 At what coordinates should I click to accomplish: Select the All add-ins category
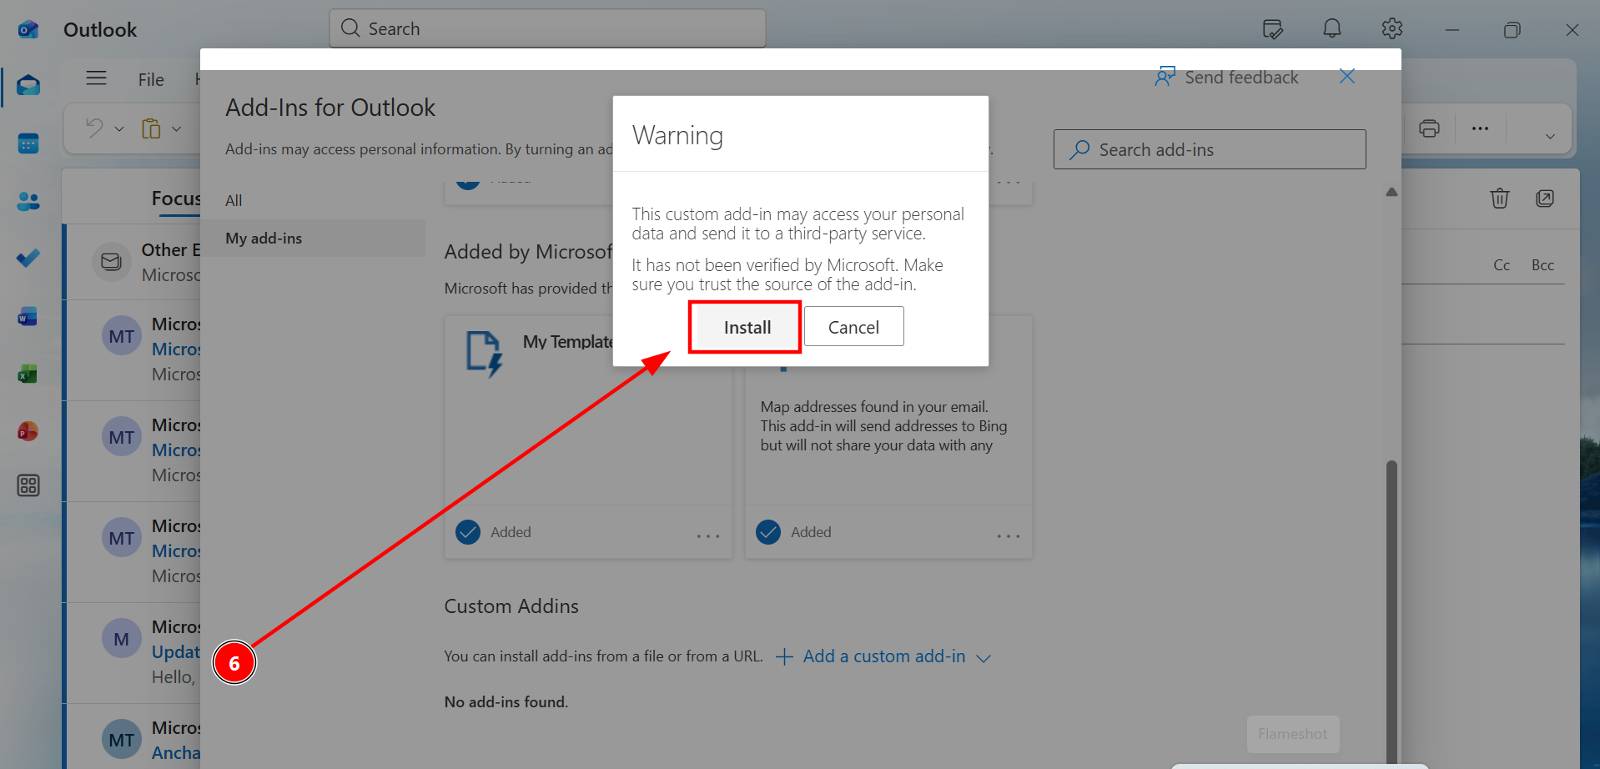point(234,200)
